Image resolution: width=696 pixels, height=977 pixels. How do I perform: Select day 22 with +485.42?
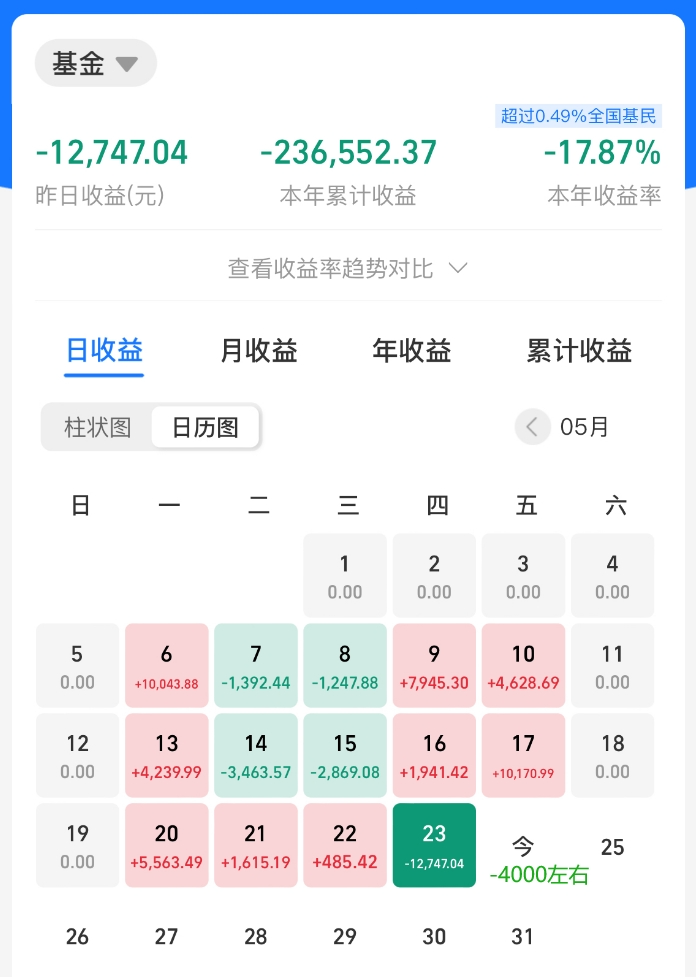pos(345,845)
